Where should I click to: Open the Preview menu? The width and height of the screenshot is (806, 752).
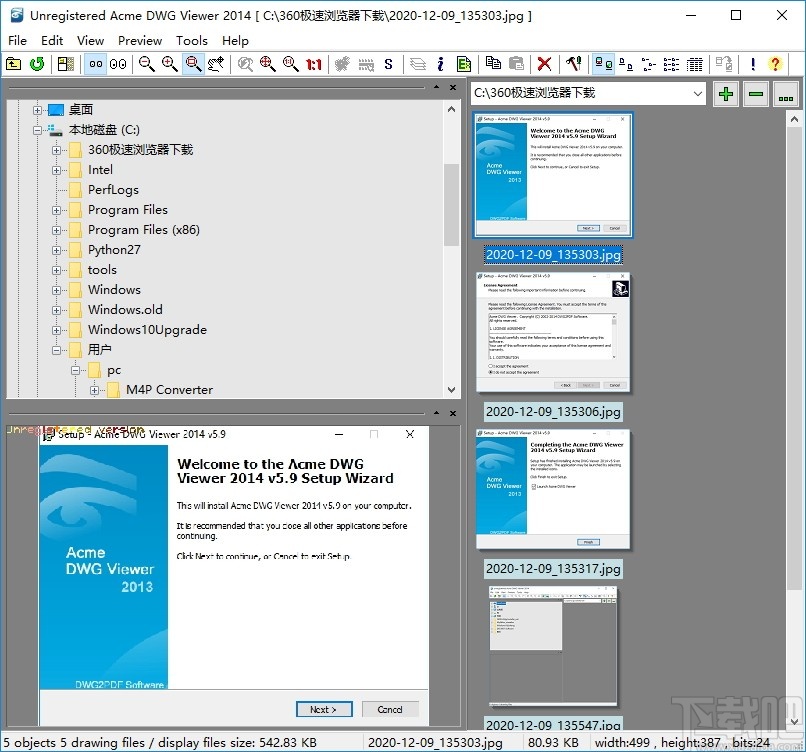click(x=140, y=41)
